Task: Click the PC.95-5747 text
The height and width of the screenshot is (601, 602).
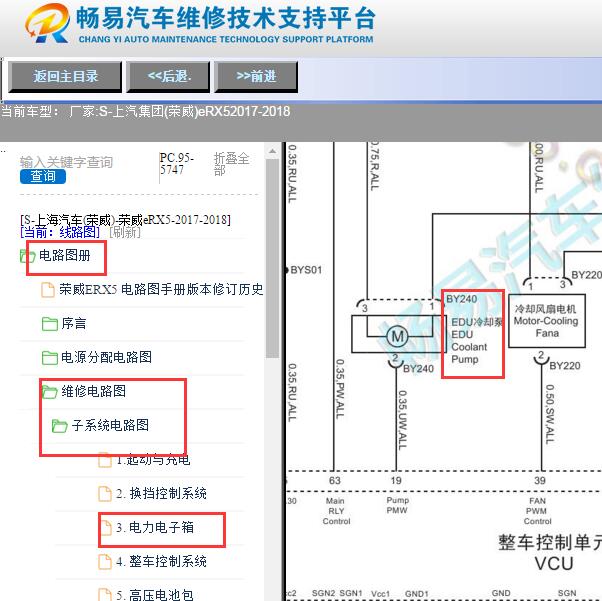Action: click(x=177, y=164)
